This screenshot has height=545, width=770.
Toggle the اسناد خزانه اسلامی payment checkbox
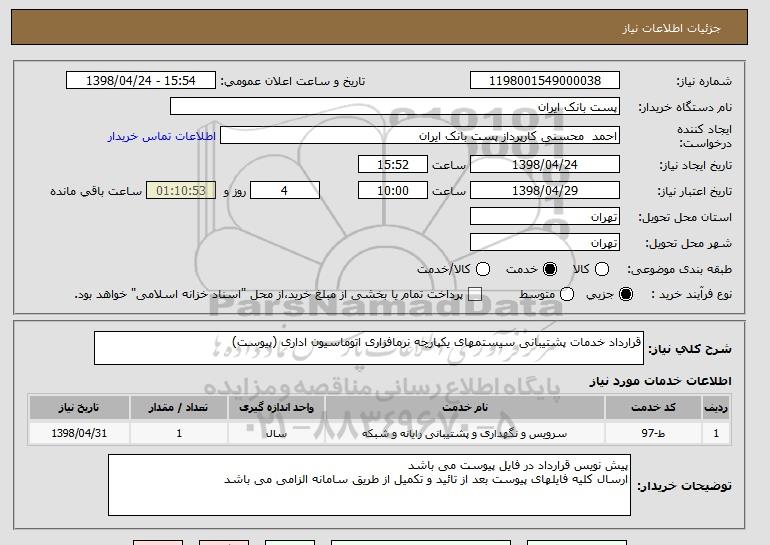click(x=474, y=294)
